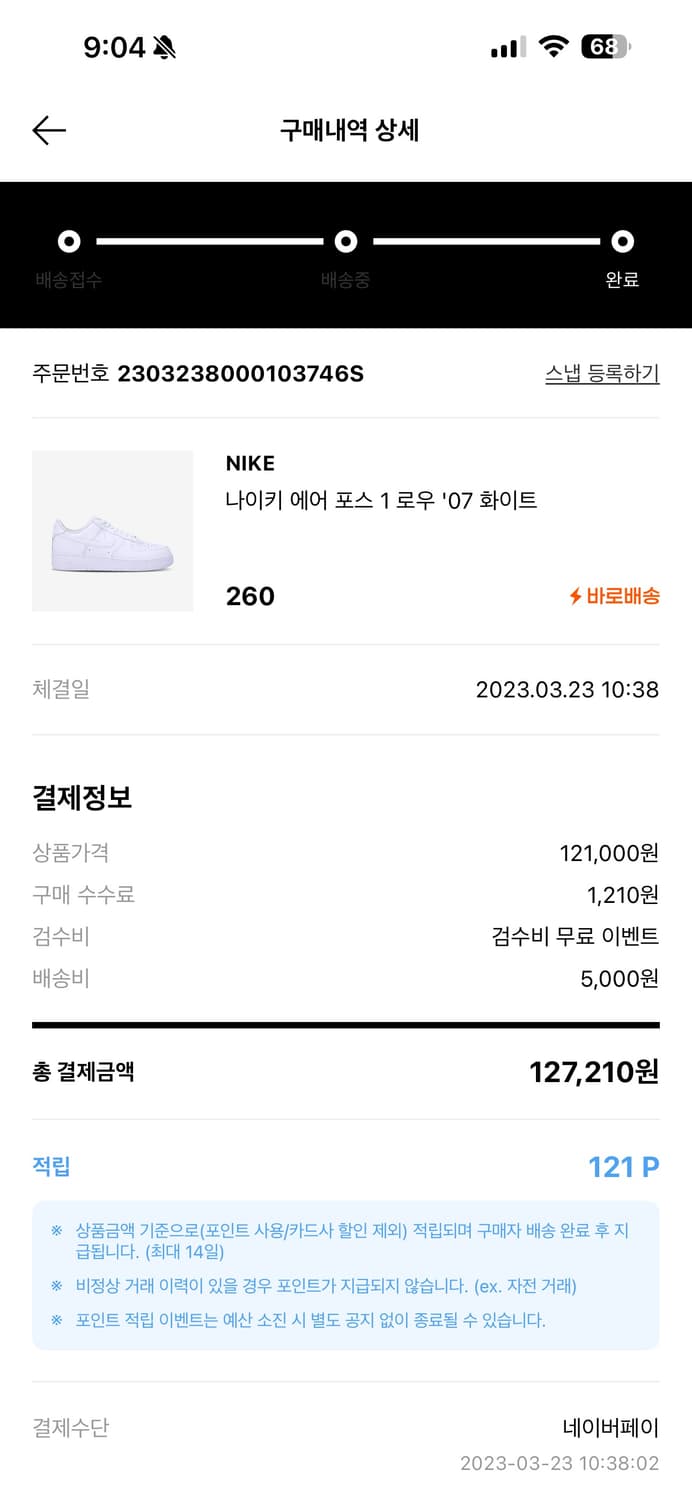Tap the back arrow icon
Viewport: 692px width, 1500px height.
pyautogui.click(x=48, y=130)
